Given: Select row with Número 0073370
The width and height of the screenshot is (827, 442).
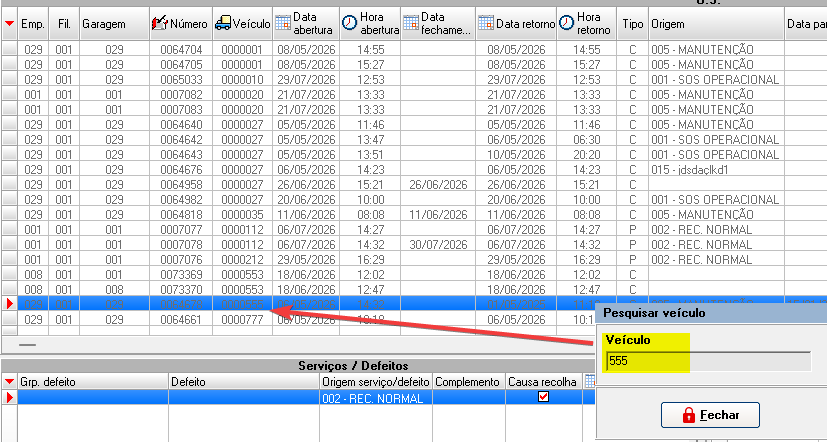Looking at the screenshot, I should click(x=414, y=290).
